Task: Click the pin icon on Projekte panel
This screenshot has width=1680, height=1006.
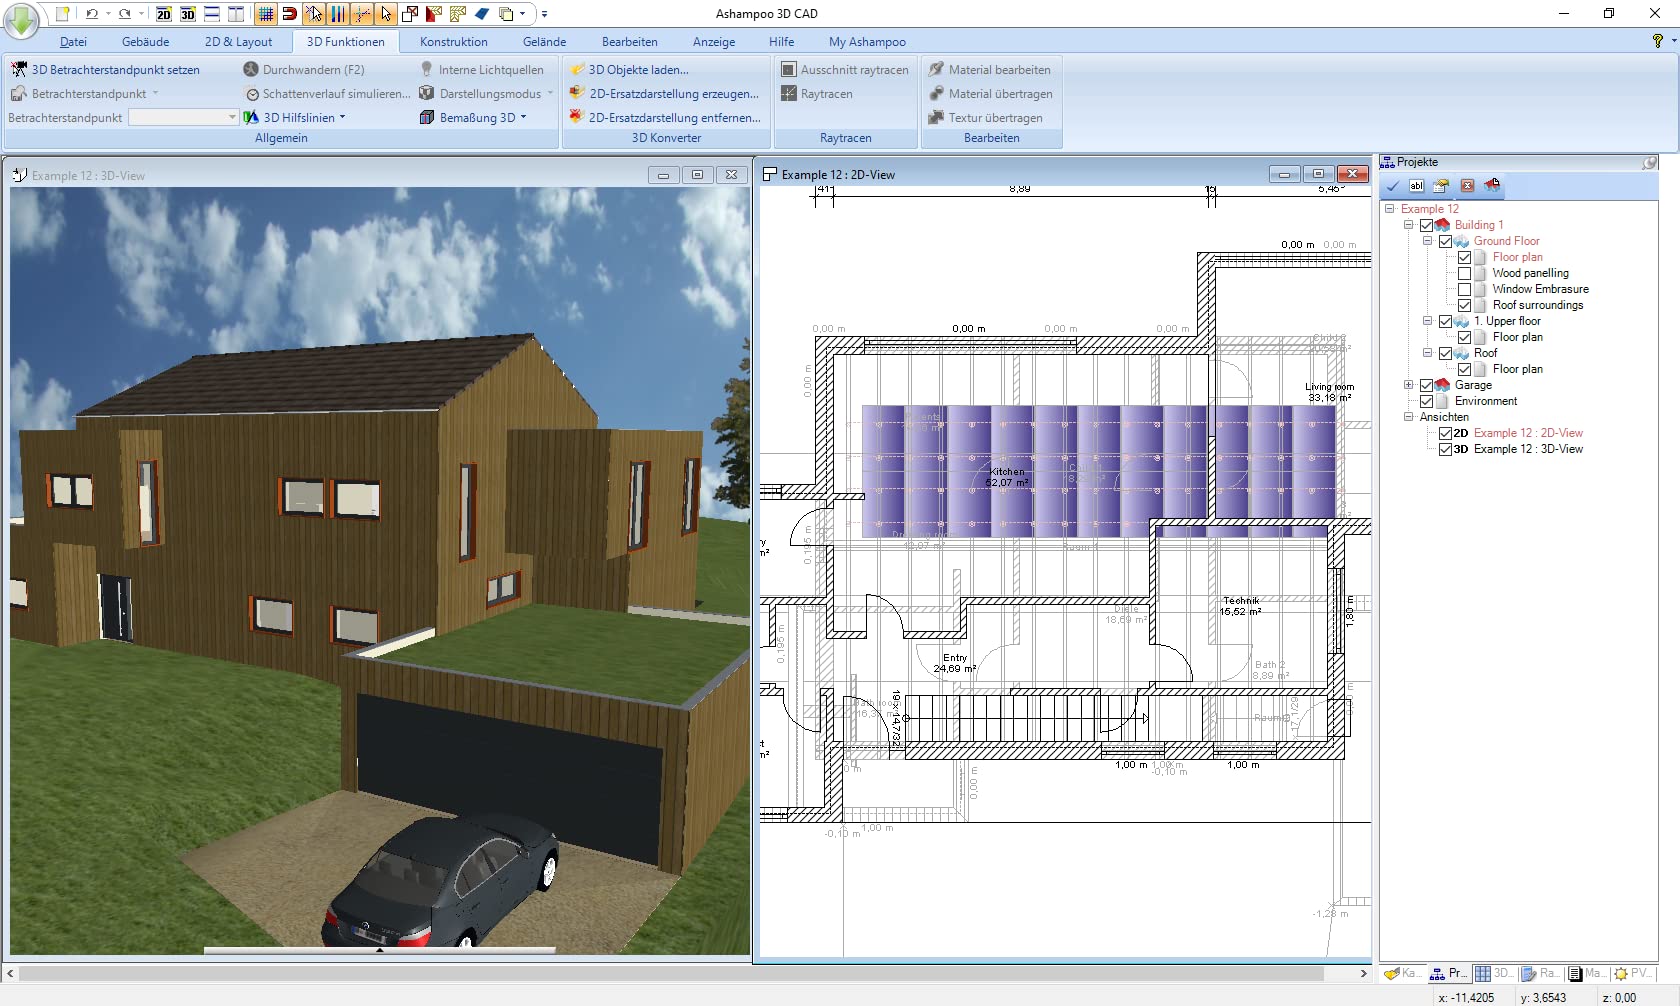Action: click(1649, 162)
